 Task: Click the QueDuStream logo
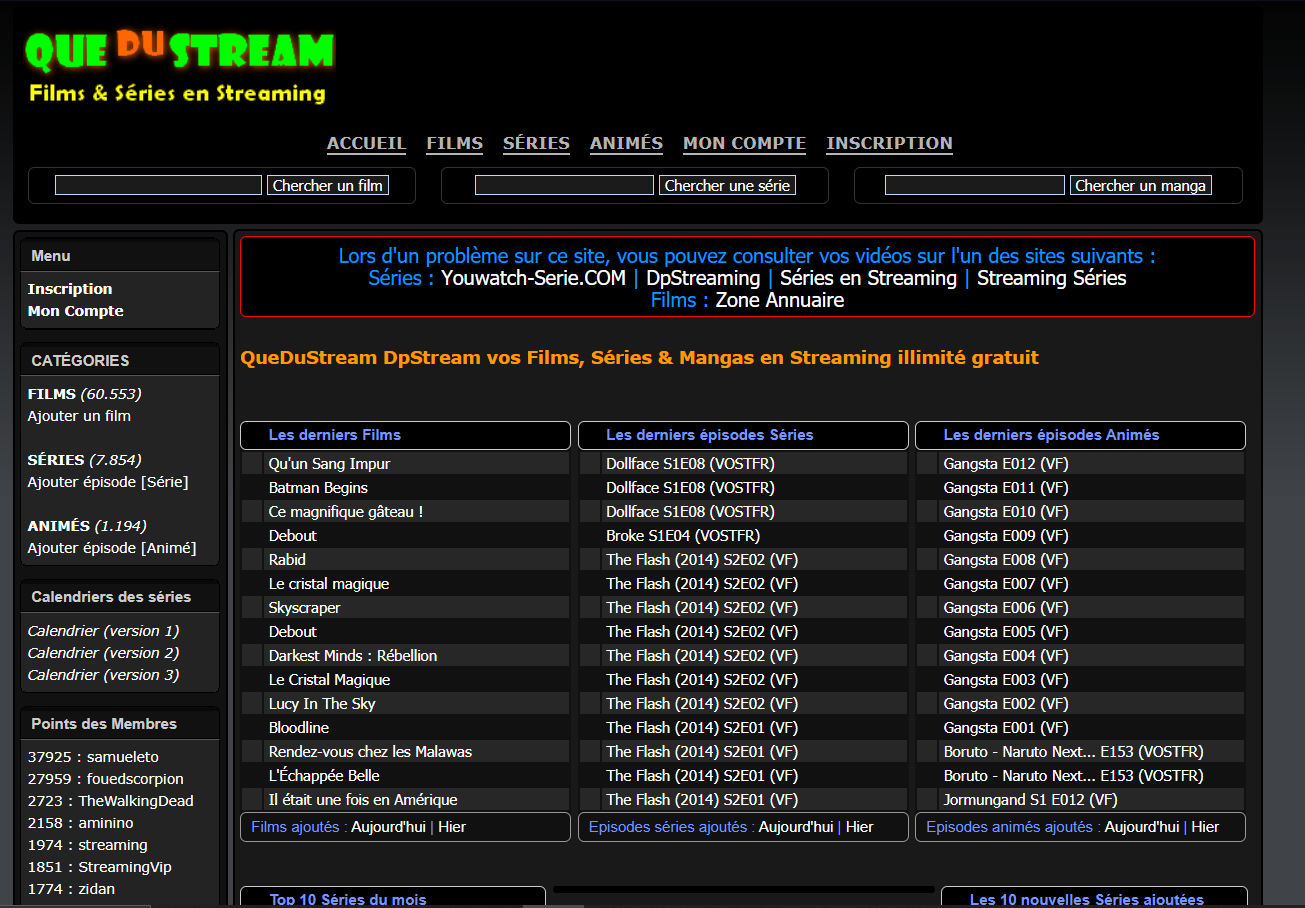180,66
